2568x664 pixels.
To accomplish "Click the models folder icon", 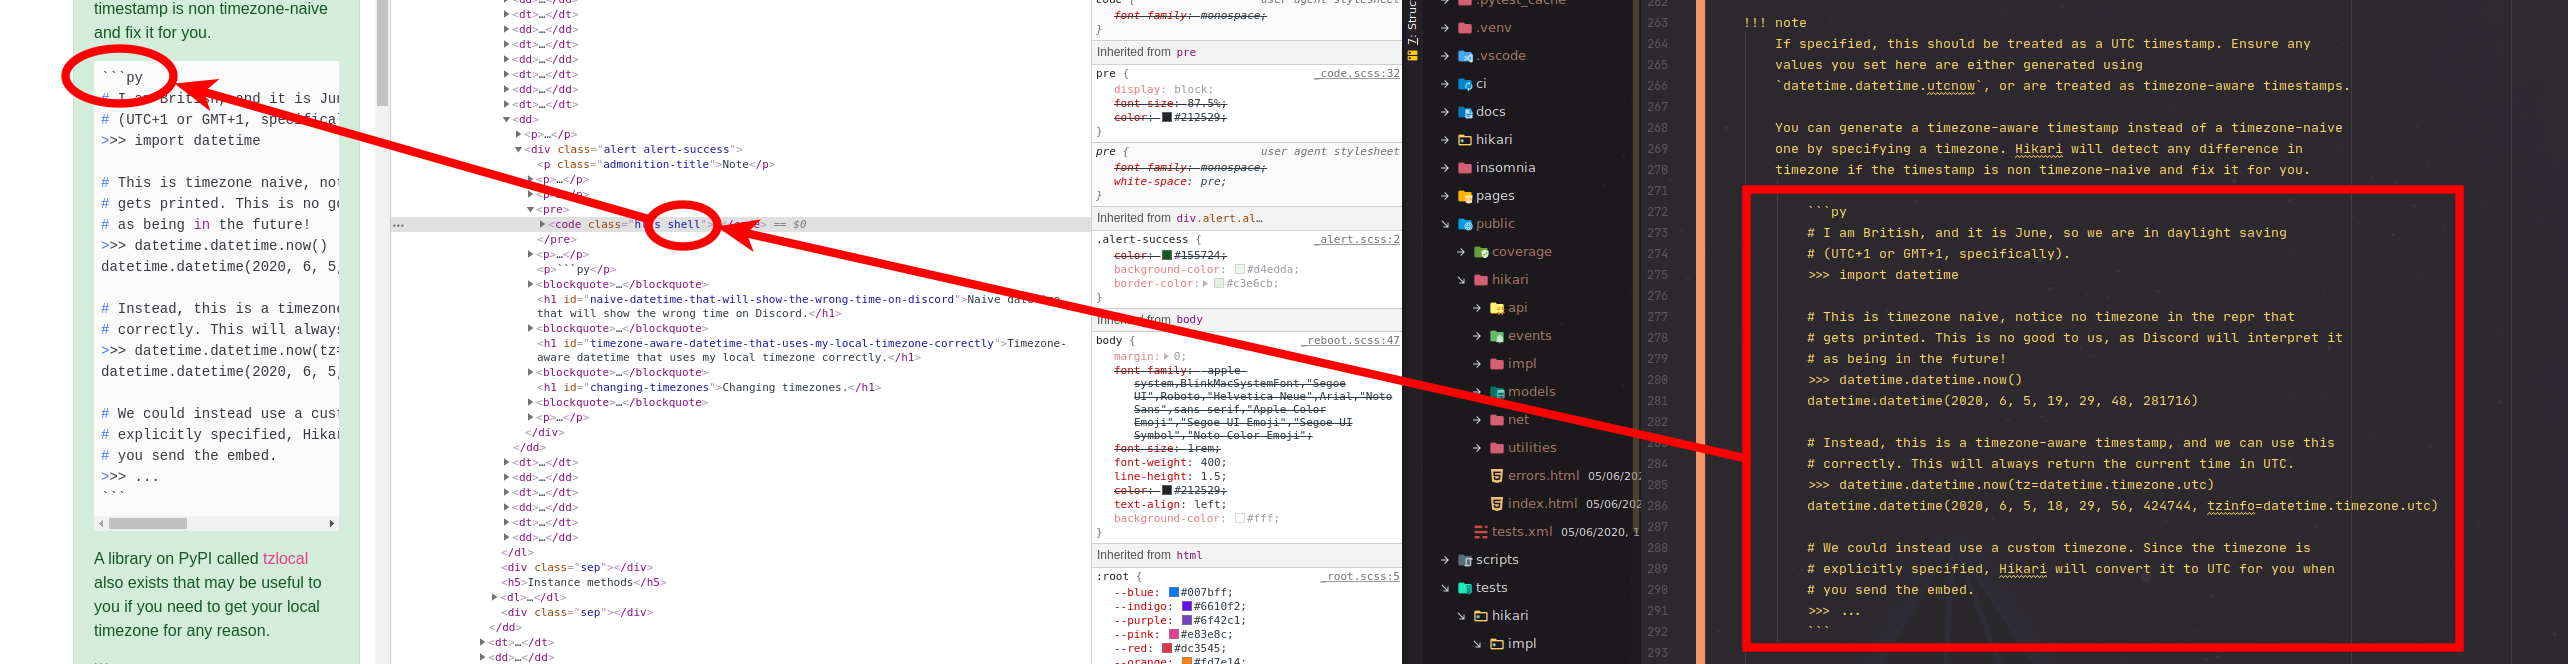I will pos(1497,392).
